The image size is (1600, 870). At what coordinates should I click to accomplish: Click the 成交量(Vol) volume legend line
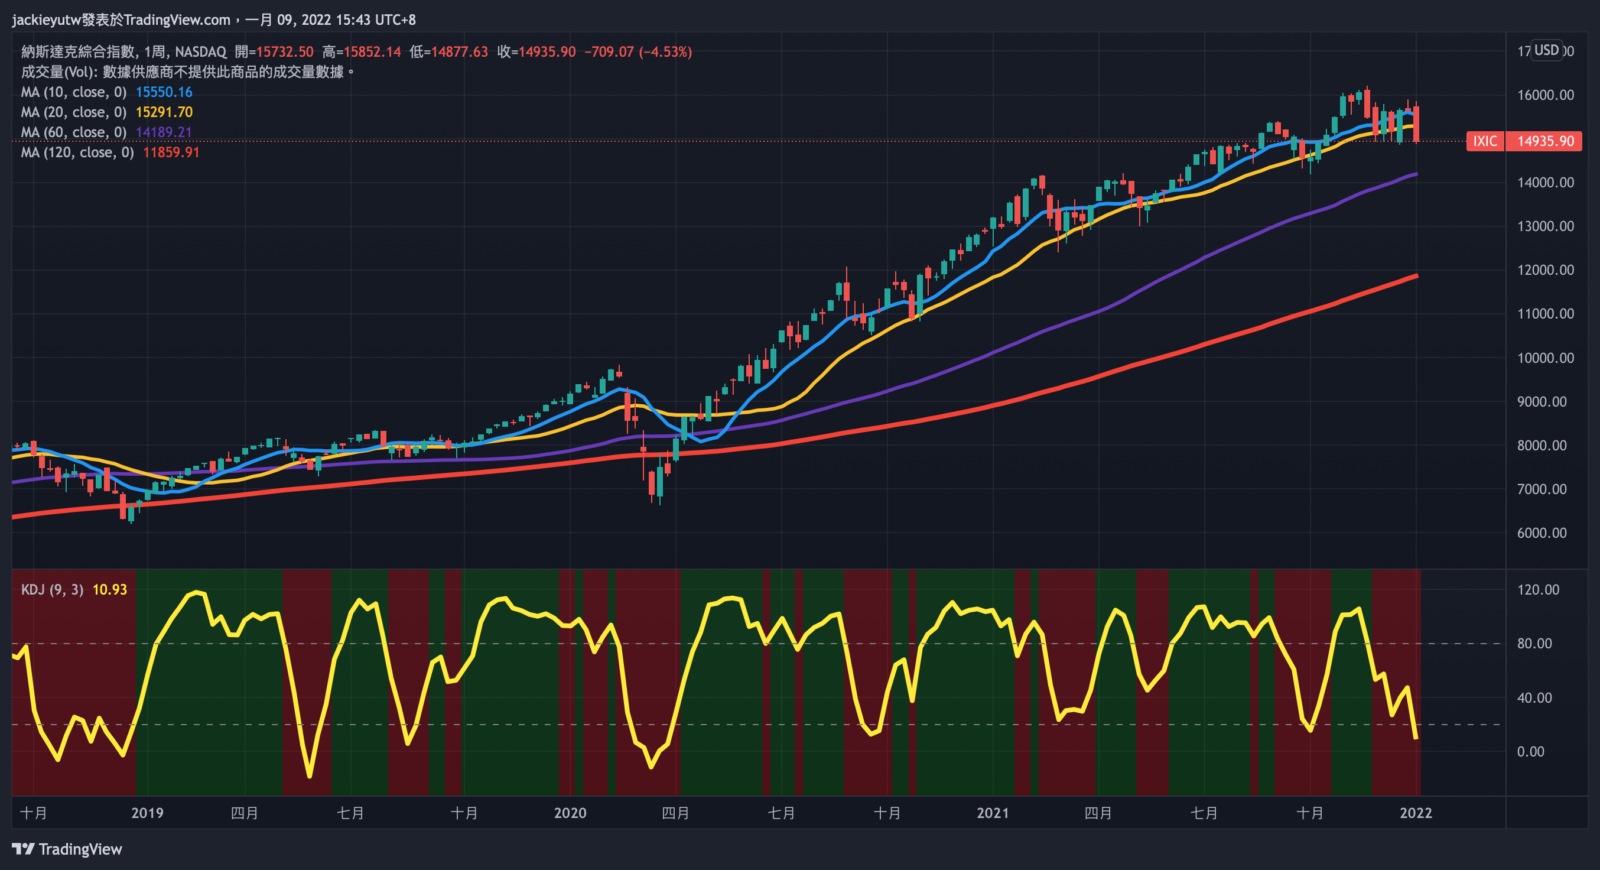click(x=188, y=72)
